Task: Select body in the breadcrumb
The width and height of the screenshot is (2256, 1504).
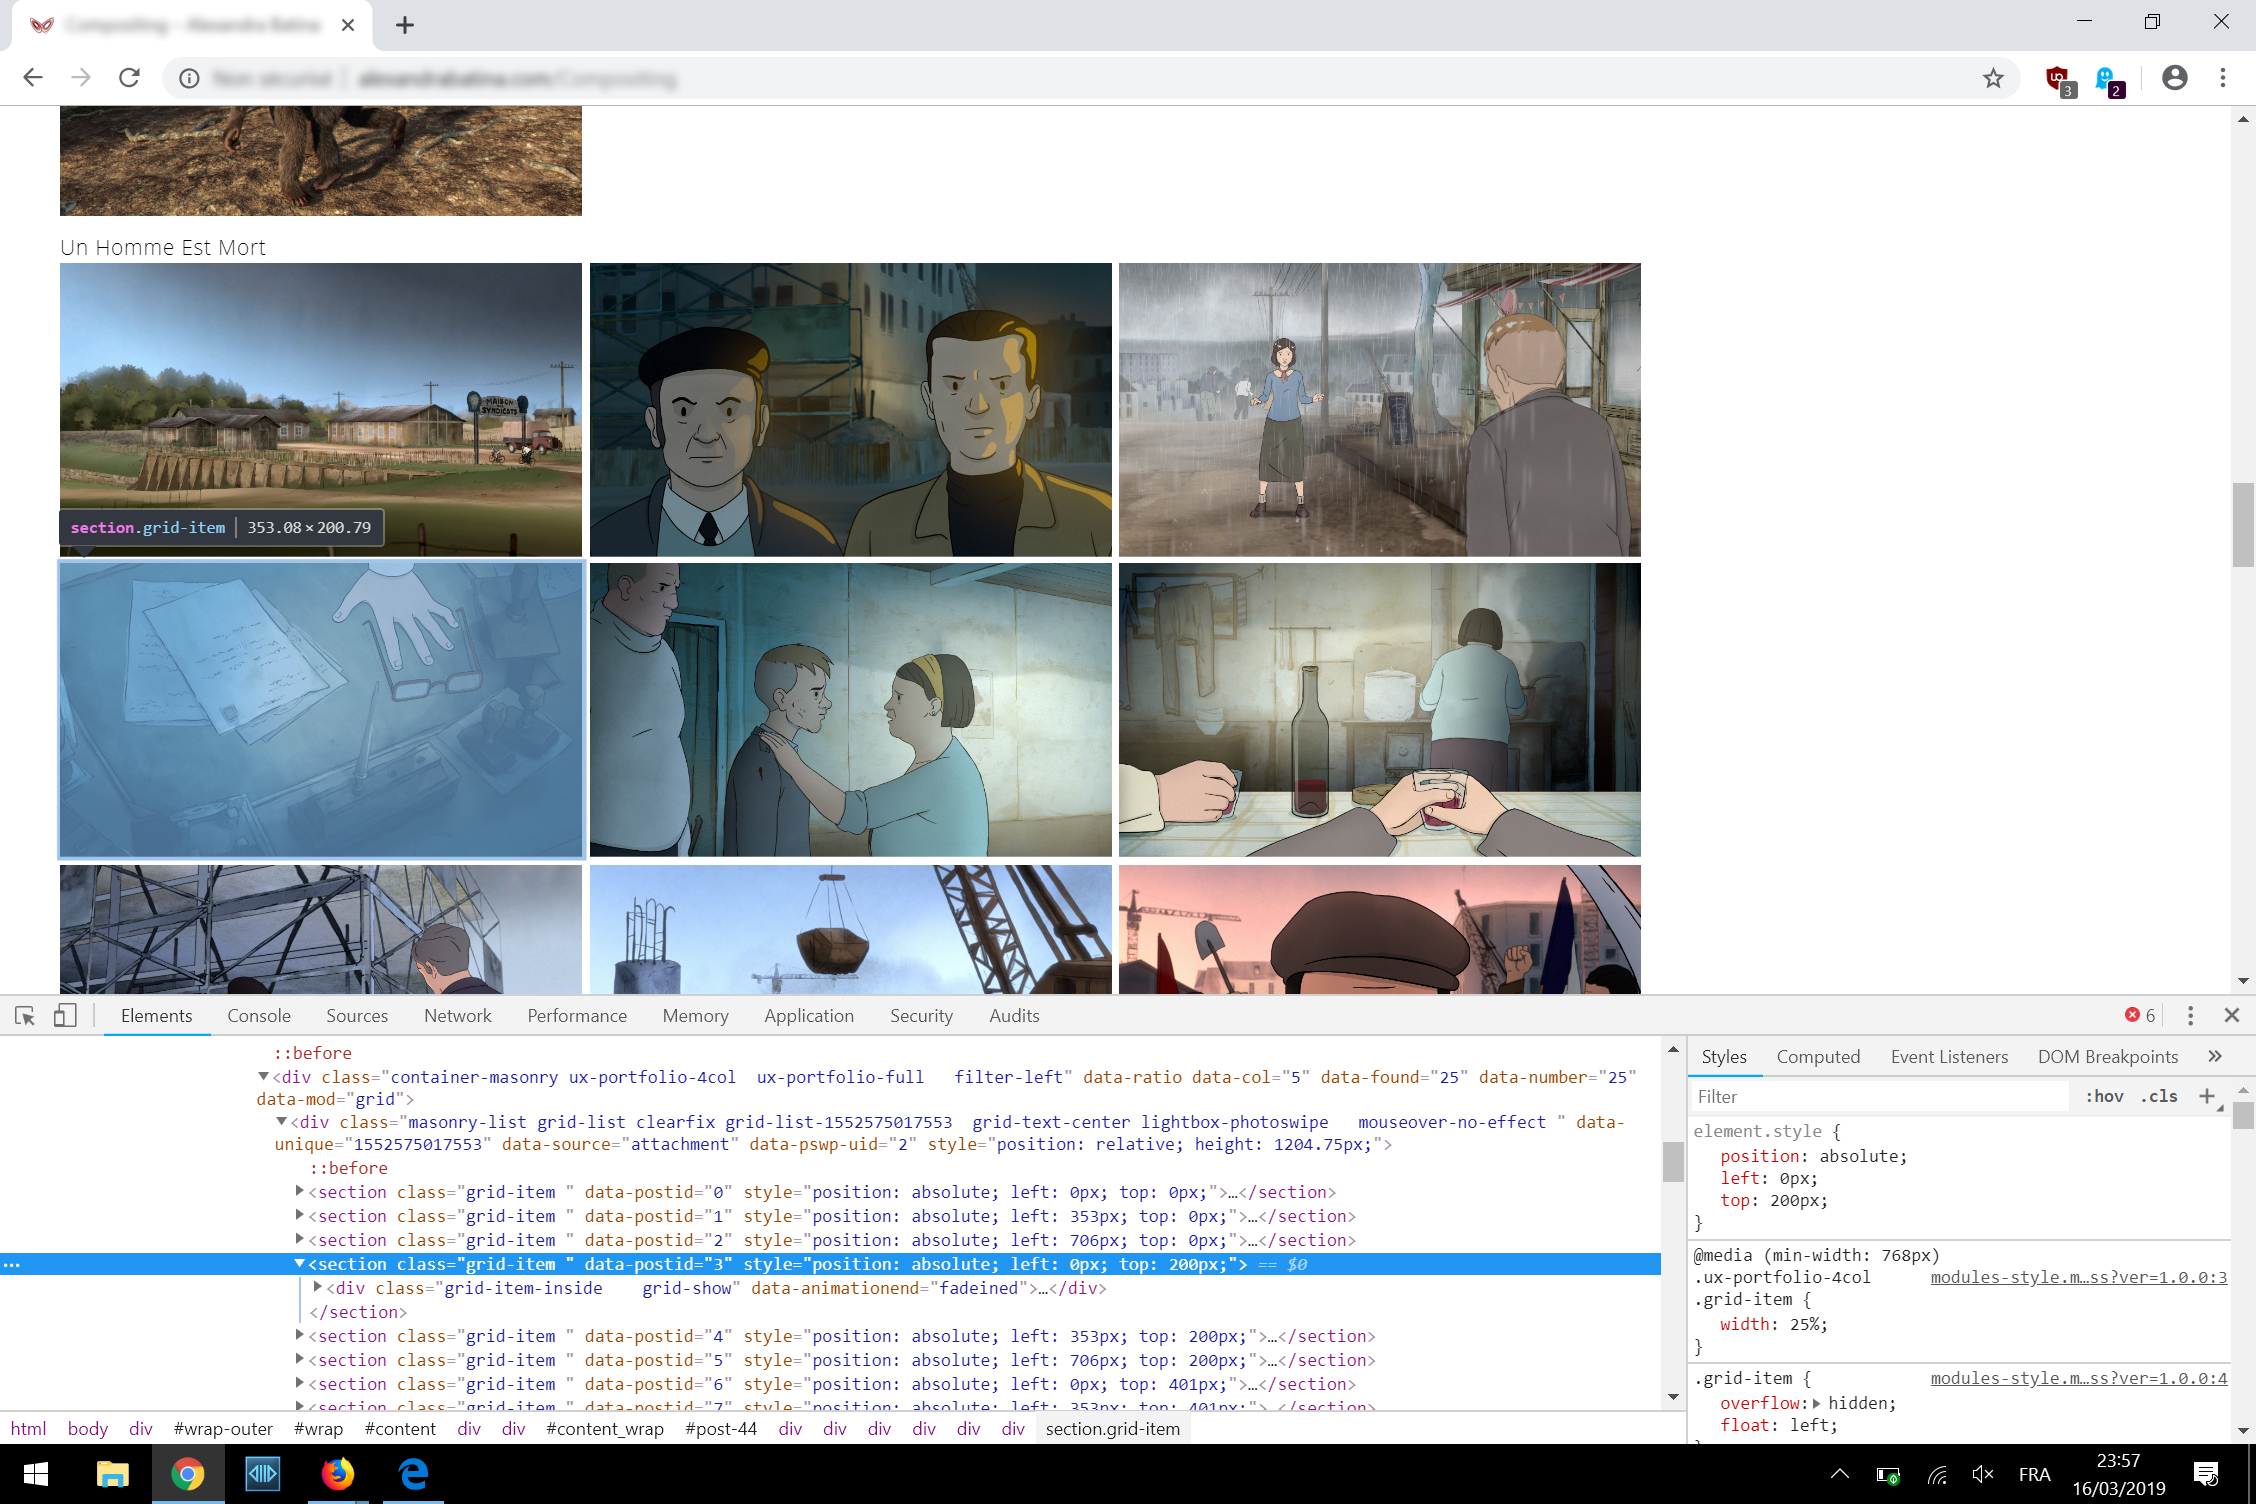Action: pyautogui.click(x=88, y=1429)
